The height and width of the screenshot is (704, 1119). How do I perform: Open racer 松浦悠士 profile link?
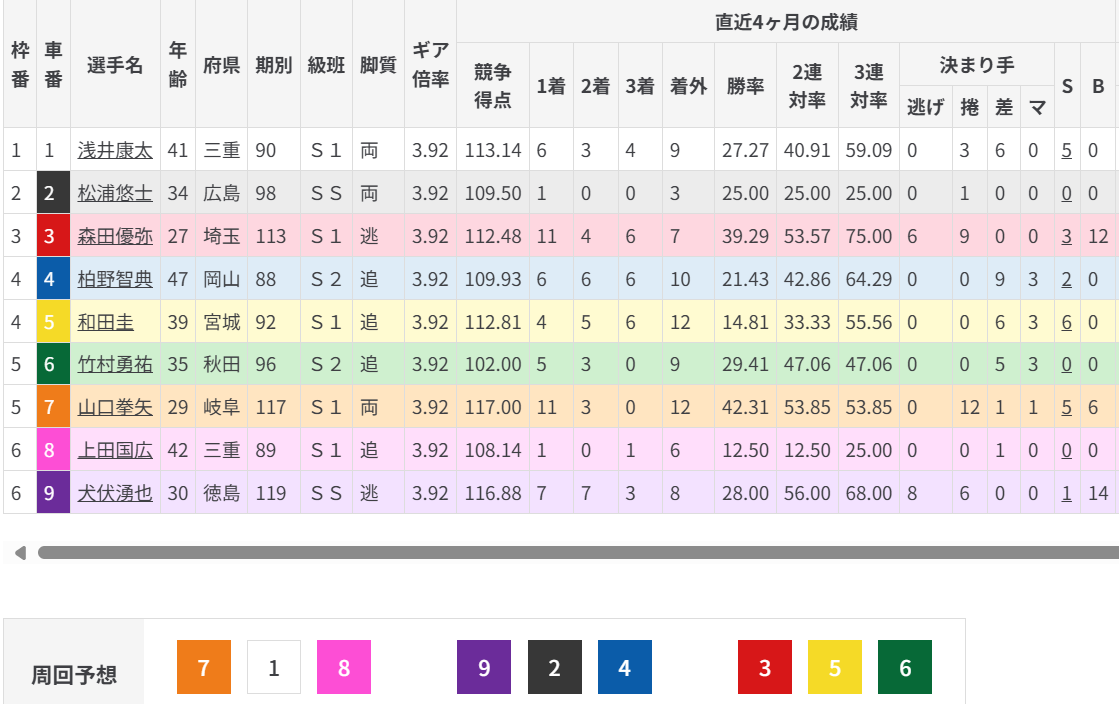tap(115, 193)
